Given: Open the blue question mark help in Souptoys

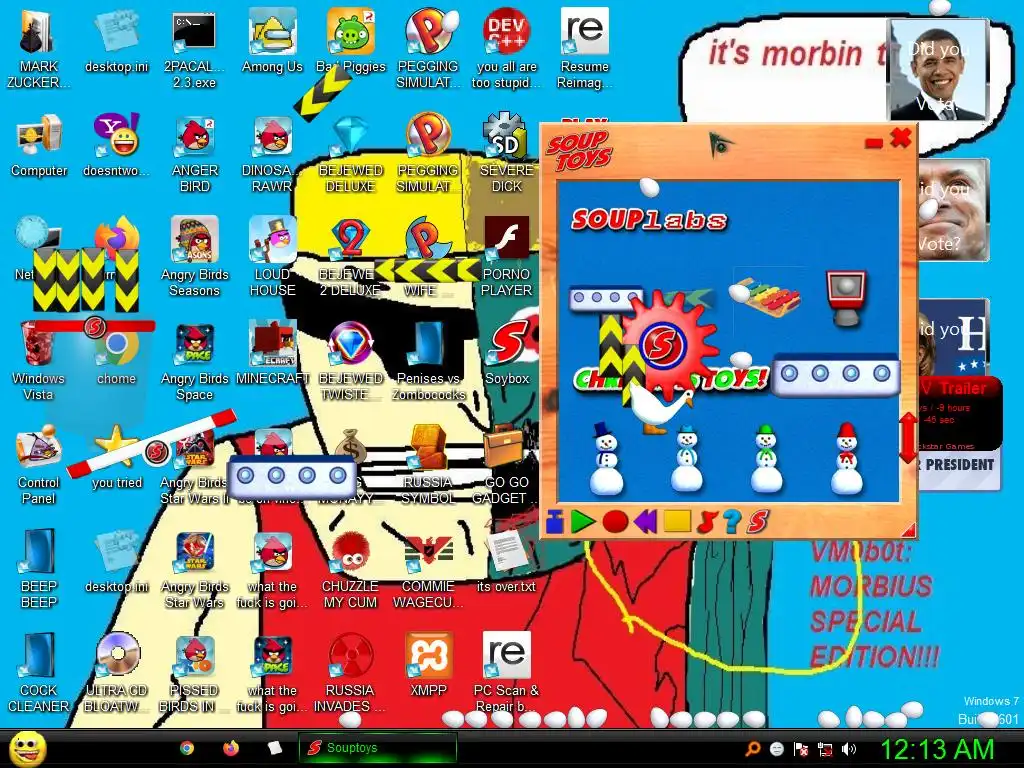Looking at the screenshot, I should tap(731, 521).
